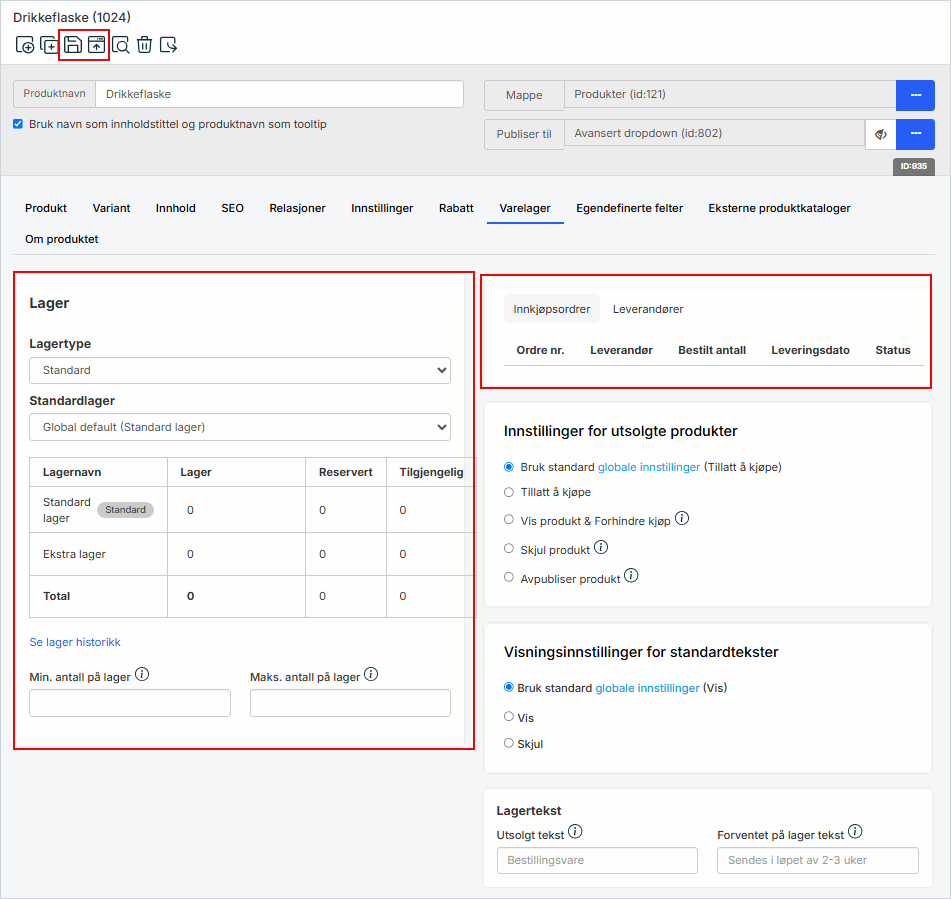Open the Se lager historikk link
This screenshot has height=899, width=951.
(x=75, y=642)
